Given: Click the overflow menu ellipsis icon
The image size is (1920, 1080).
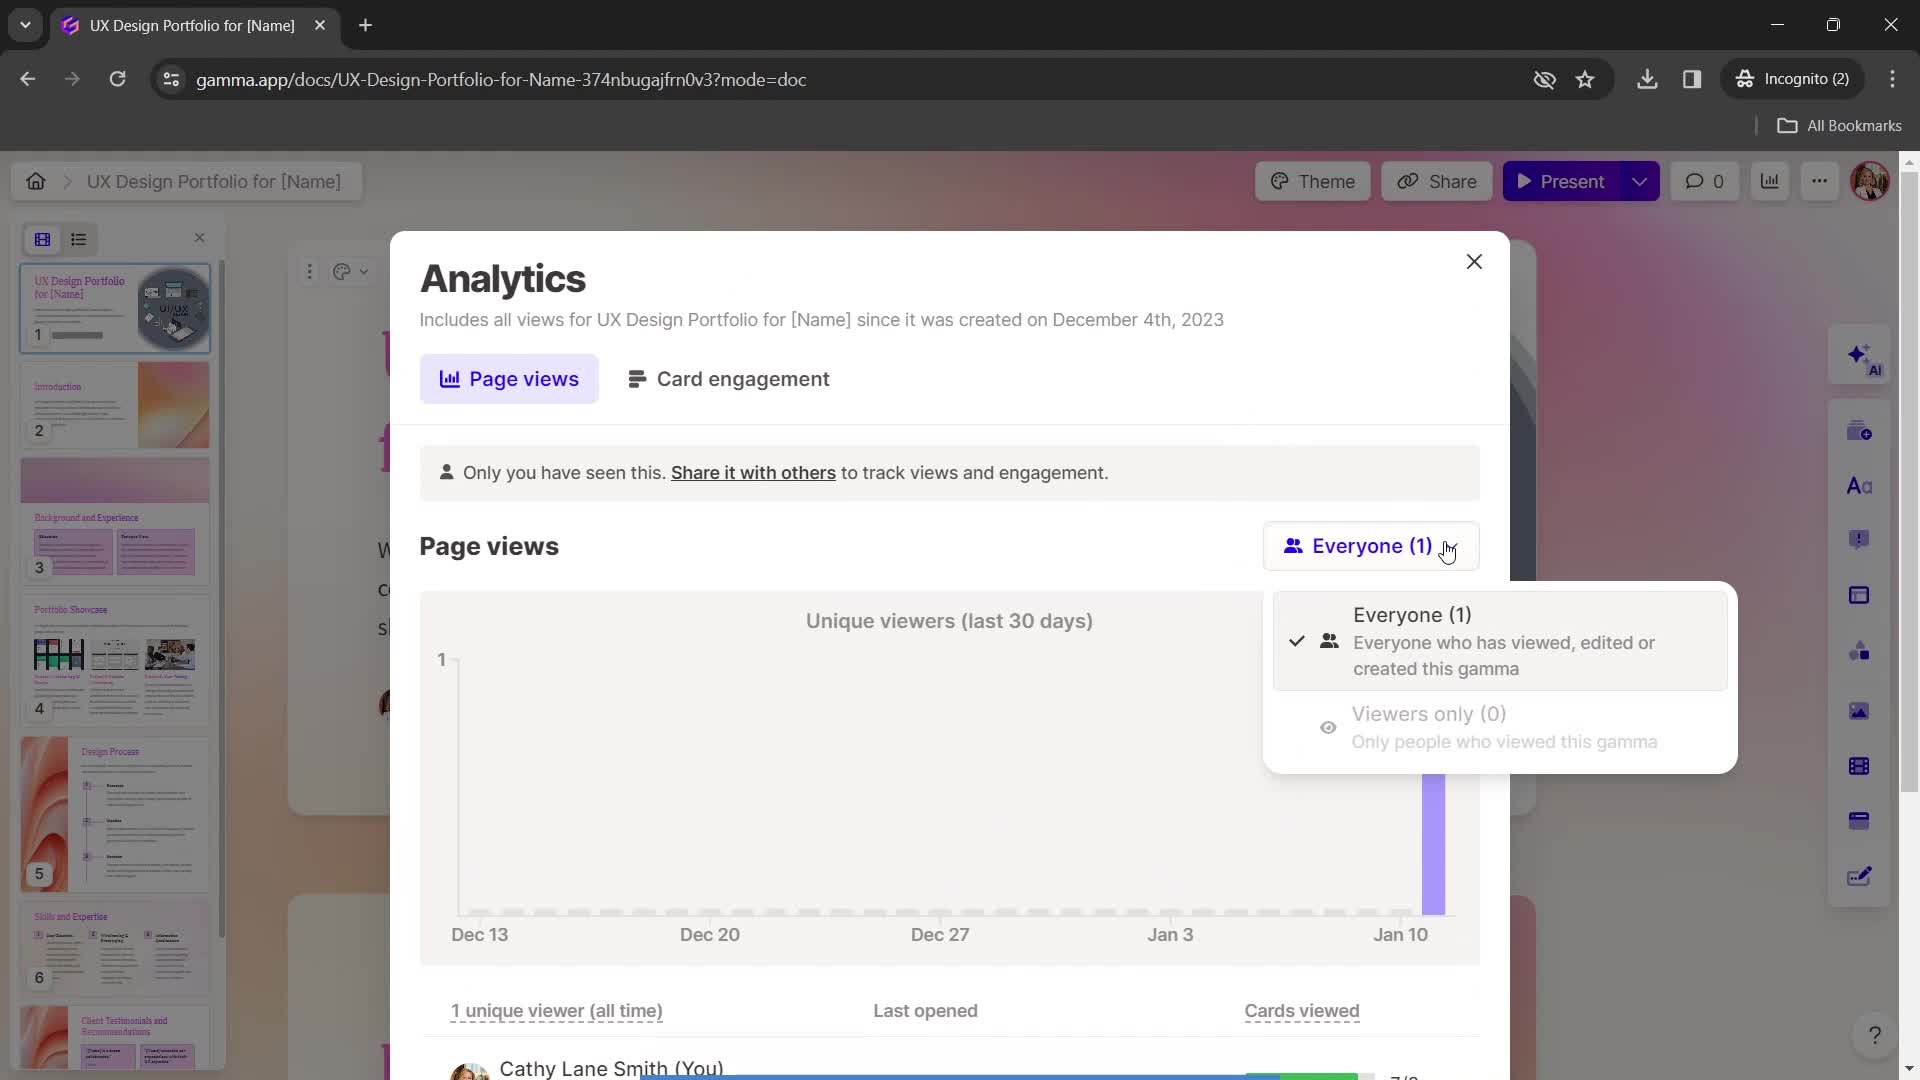Looking at the screenshot, I should (1818, 181).
